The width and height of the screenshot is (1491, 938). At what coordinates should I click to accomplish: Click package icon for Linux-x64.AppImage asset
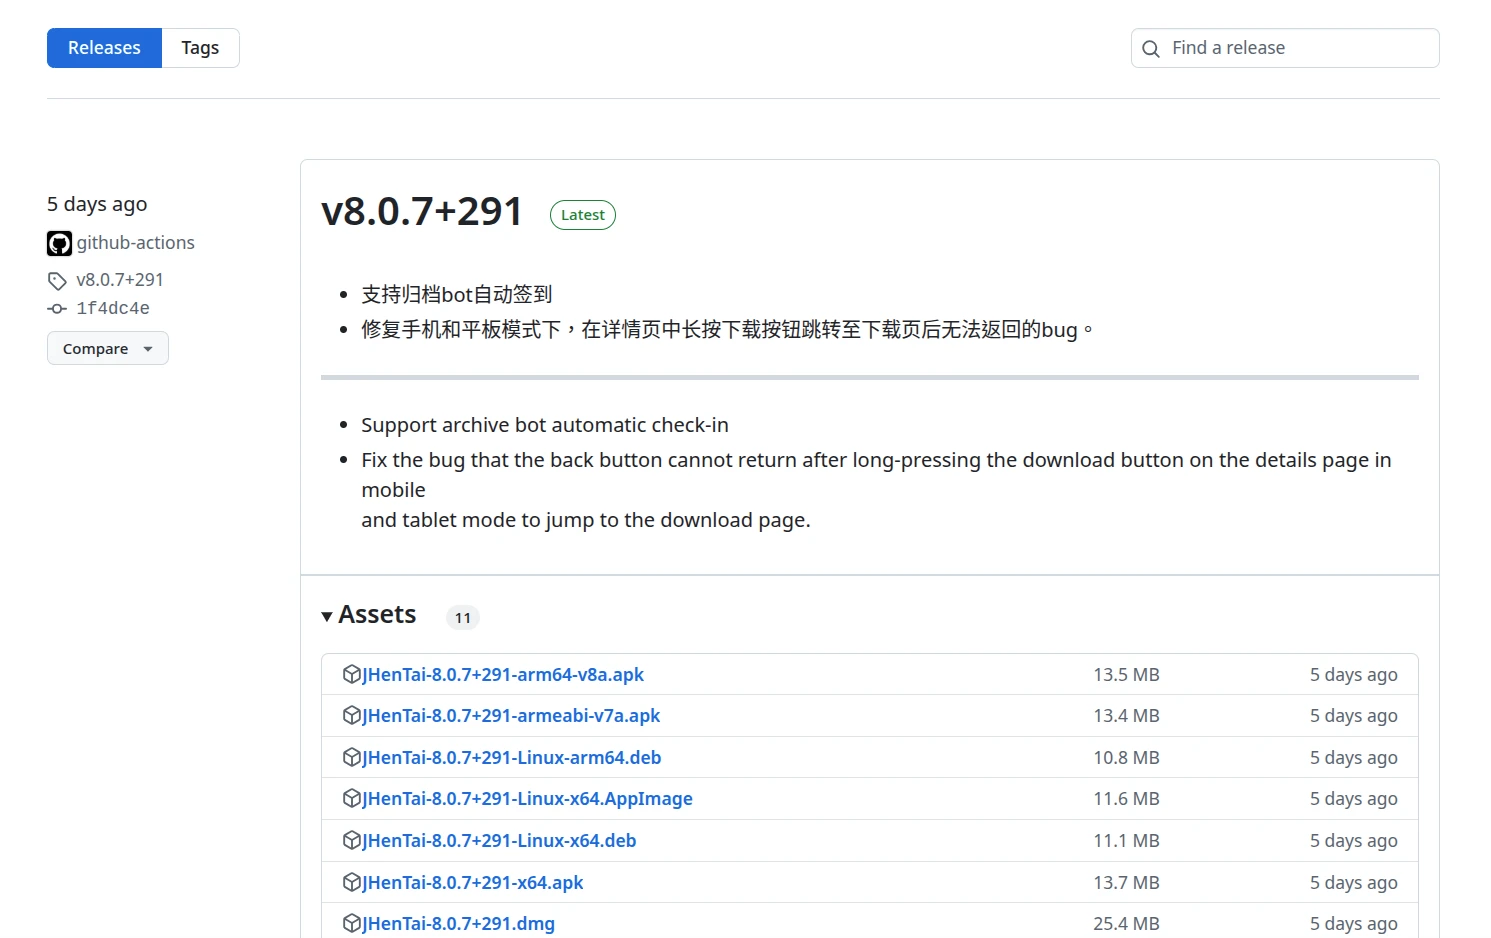(351, 799)
